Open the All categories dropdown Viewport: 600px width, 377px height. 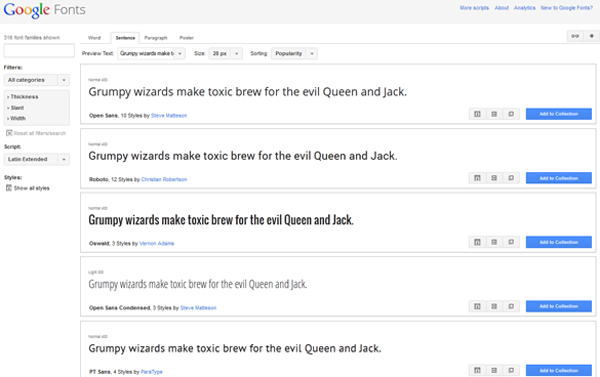(37, 80)
